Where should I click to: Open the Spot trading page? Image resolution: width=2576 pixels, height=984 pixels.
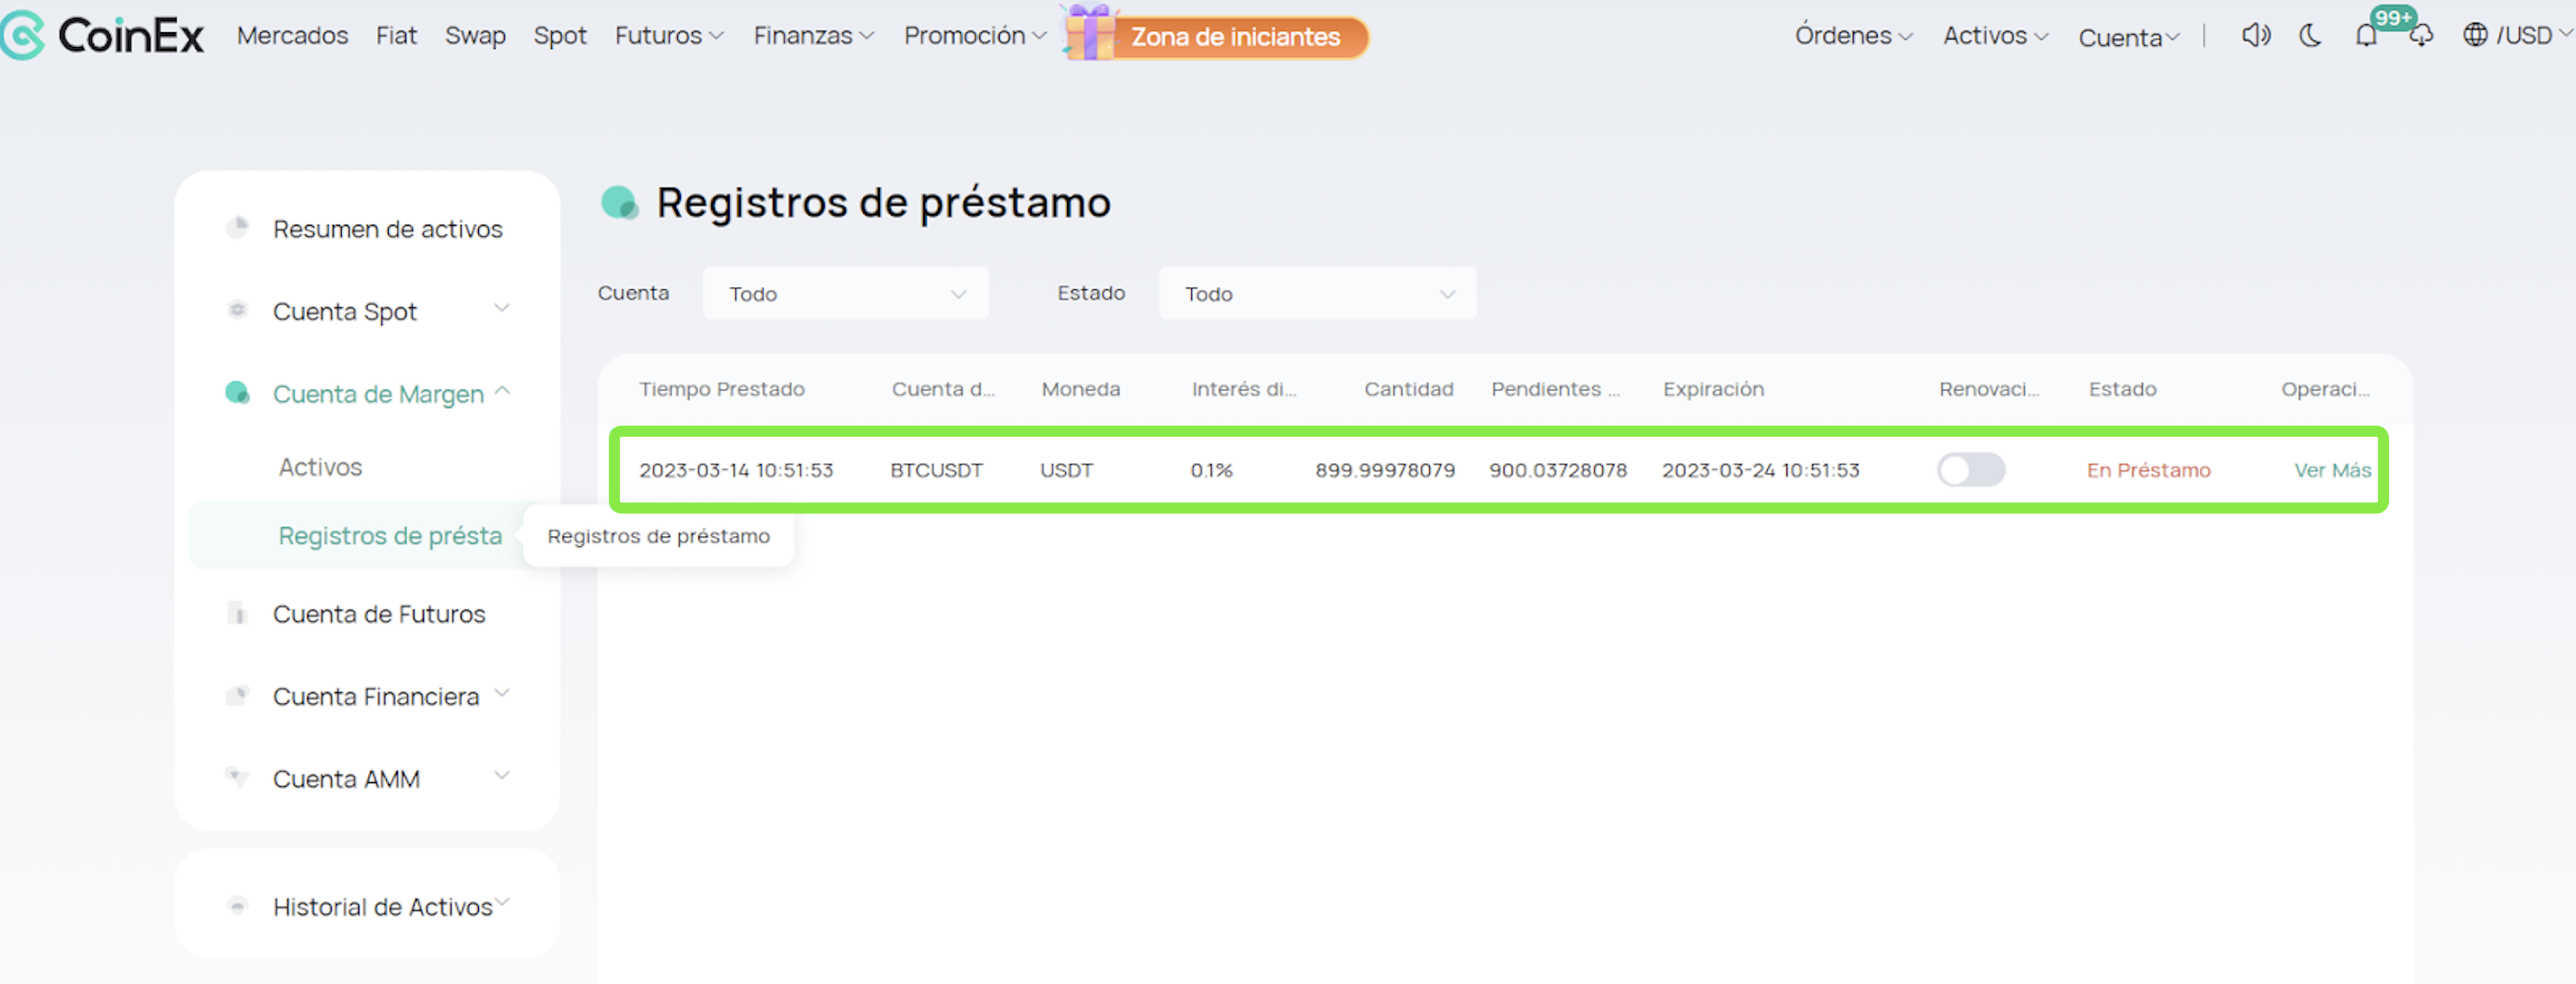point(559,36)
